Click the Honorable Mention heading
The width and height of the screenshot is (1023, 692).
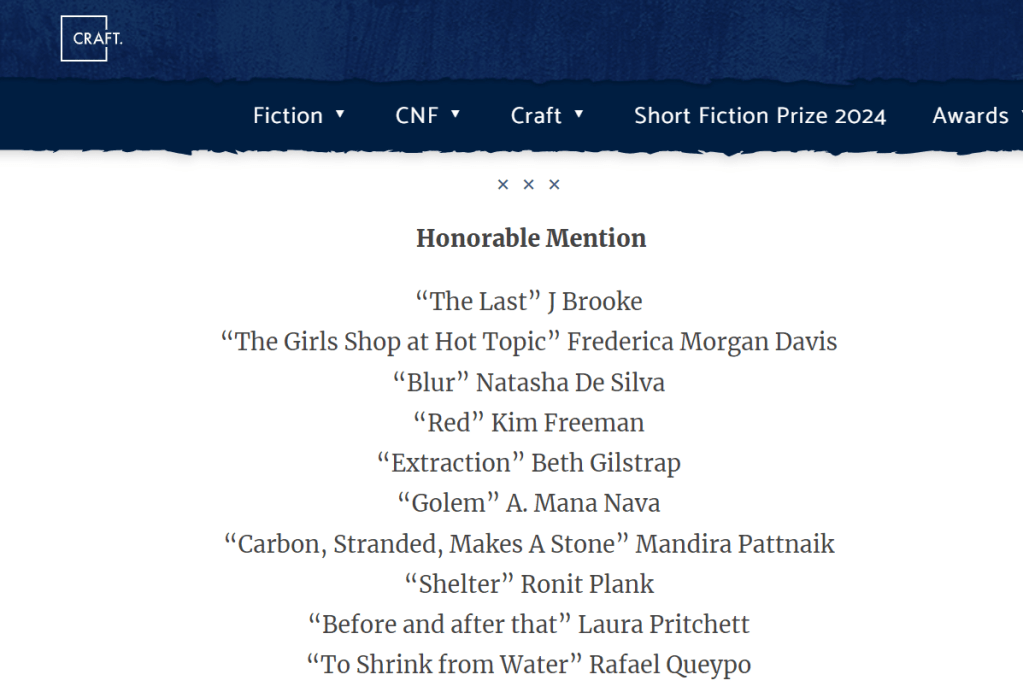click(x=531, y=238)
